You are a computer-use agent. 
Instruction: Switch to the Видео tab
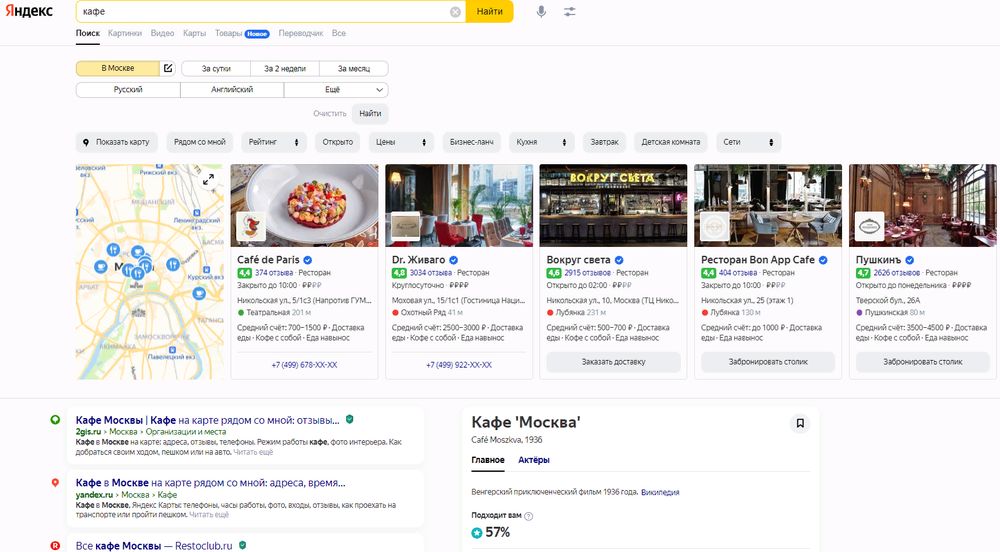[162, 33]
